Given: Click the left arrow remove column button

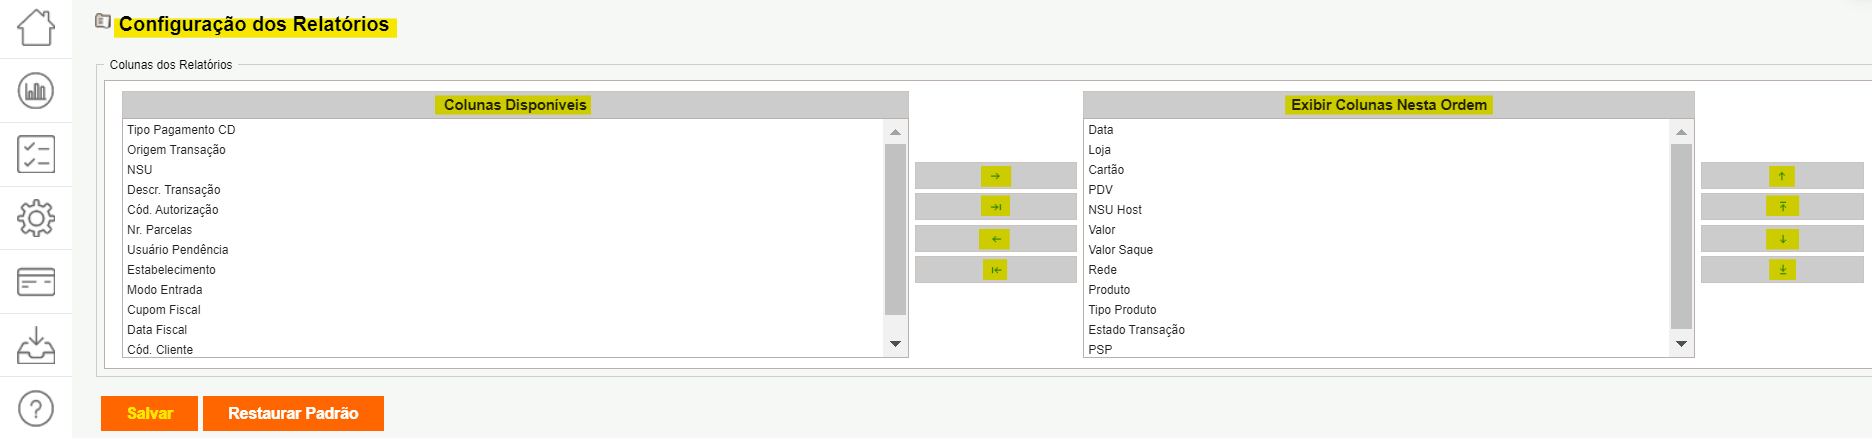Looking at the screenshot, I should coord(995,239).
